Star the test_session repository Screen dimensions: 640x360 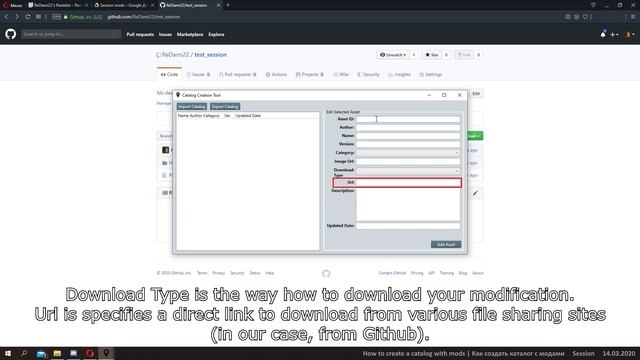click(x=432, y=55)
